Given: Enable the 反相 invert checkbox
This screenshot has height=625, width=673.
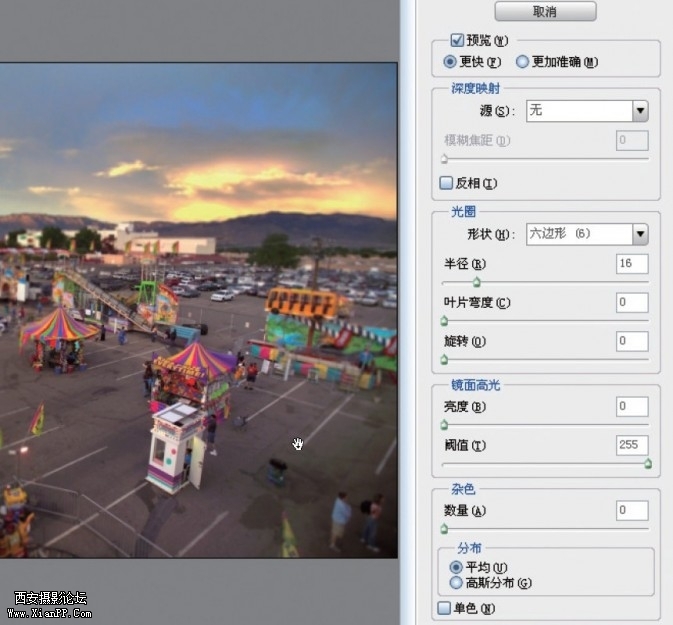Looking at the screenshot, I should pyautogui.click(x=446, y=183).
